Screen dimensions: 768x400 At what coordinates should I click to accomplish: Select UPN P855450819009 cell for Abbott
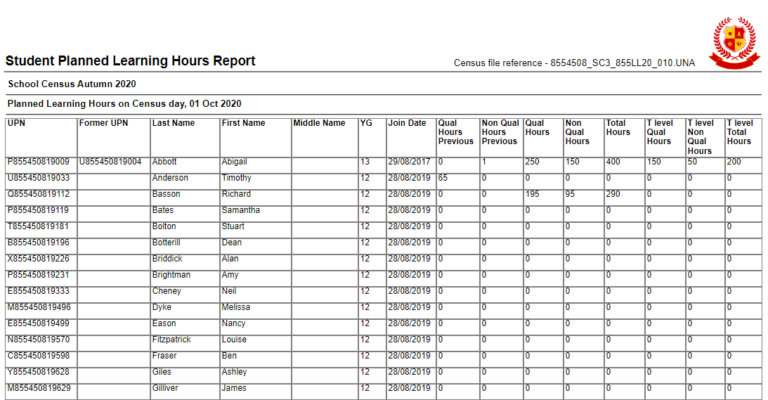point(38,162)
